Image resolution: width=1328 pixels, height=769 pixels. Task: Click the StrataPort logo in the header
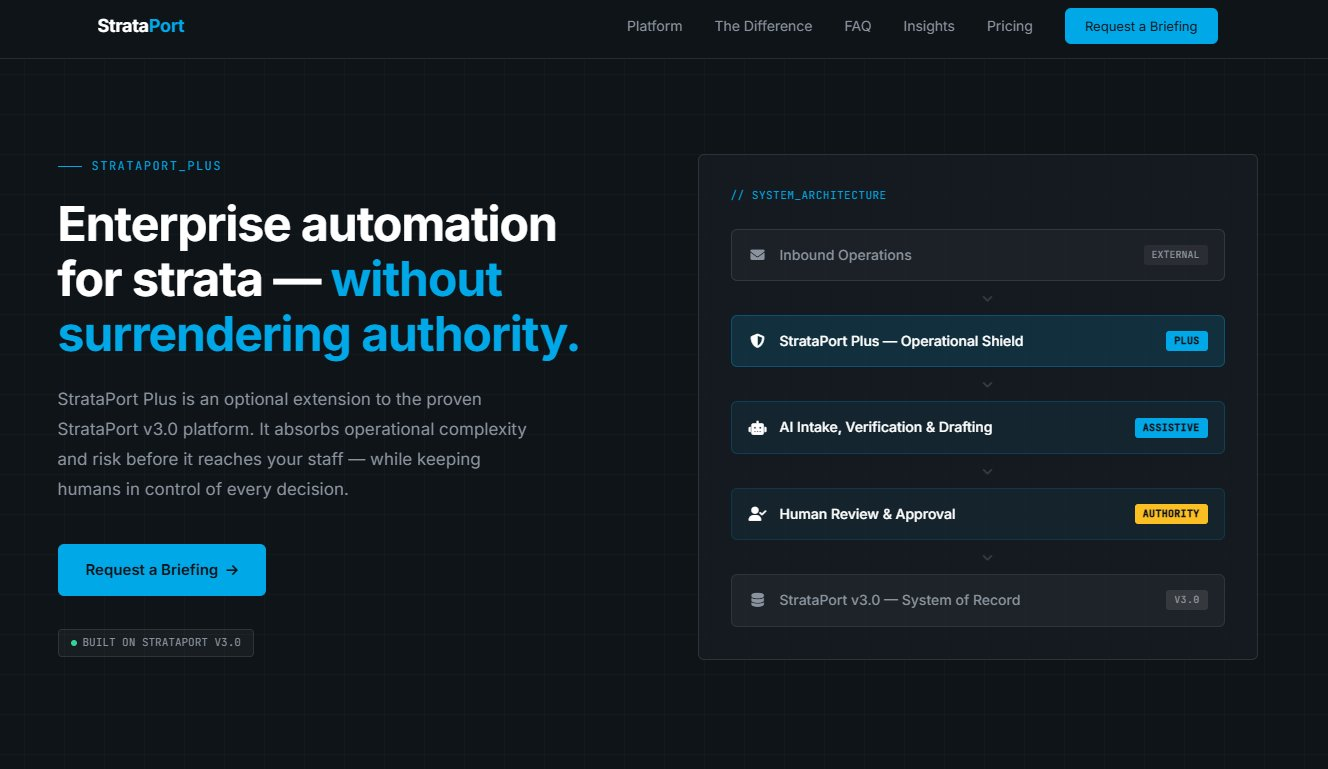(140, 25)
